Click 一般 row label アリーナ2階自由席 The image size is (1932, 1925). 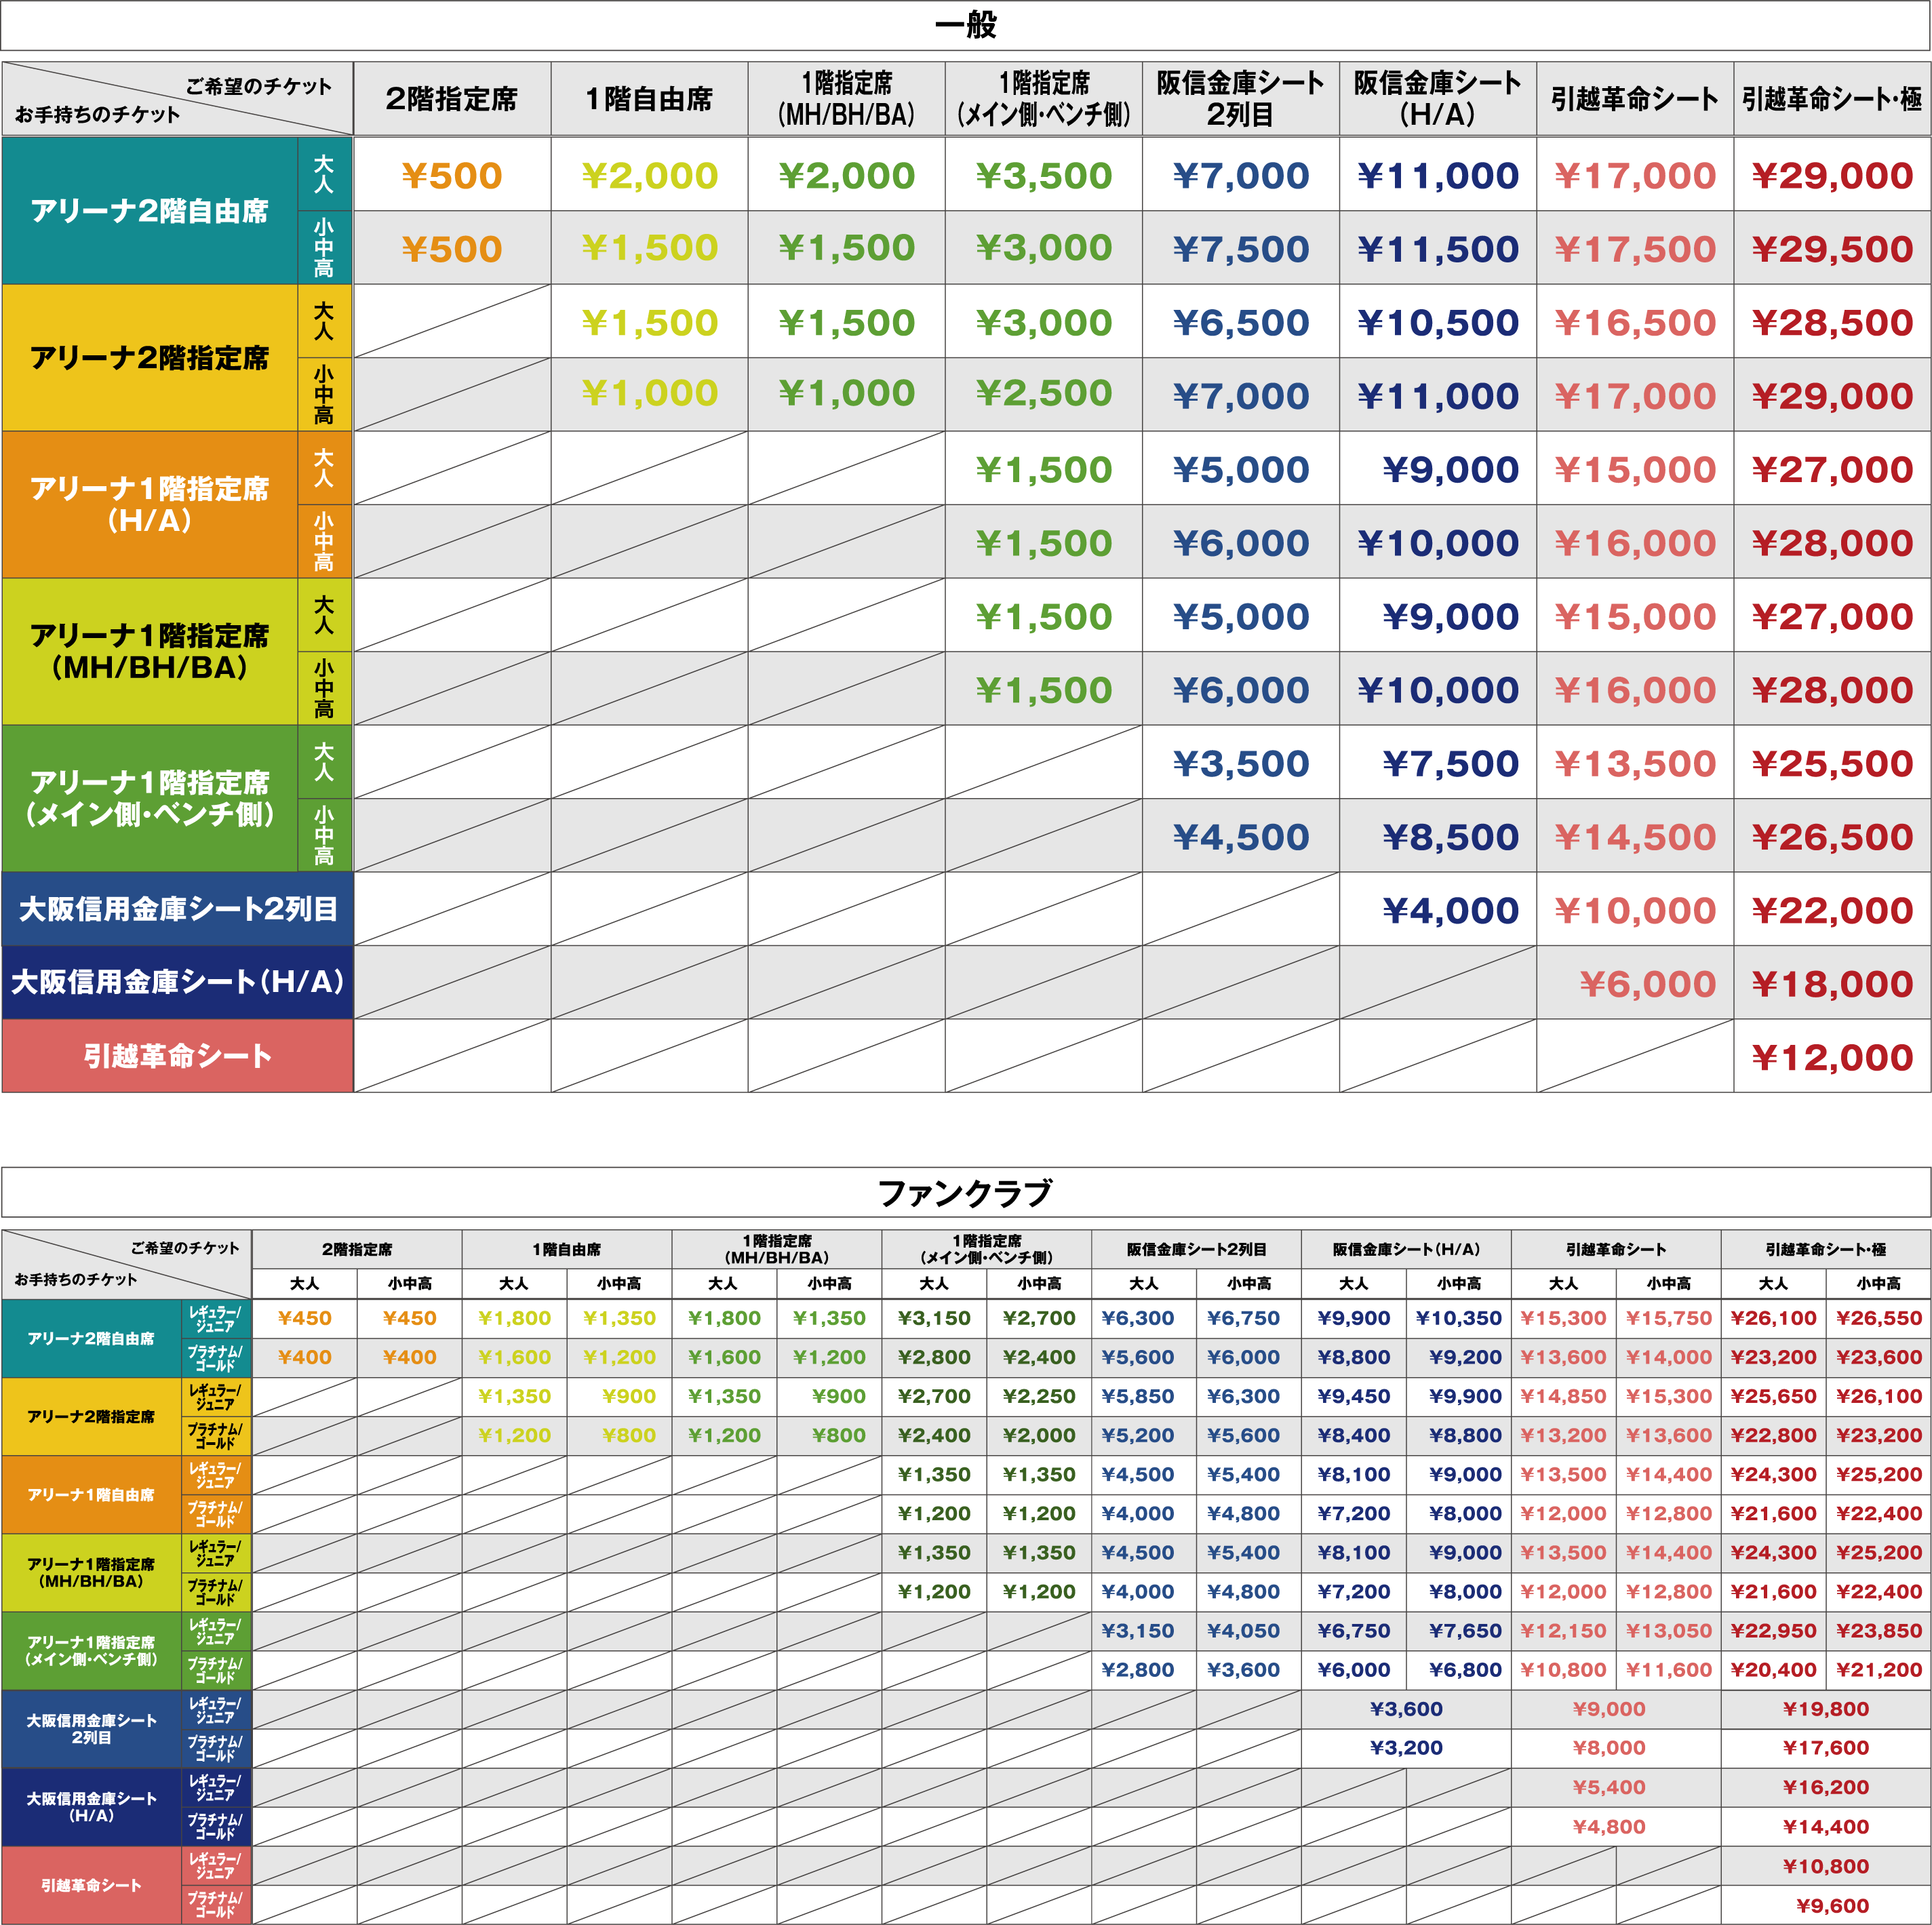pyautogui.click(x=150, y=211)
